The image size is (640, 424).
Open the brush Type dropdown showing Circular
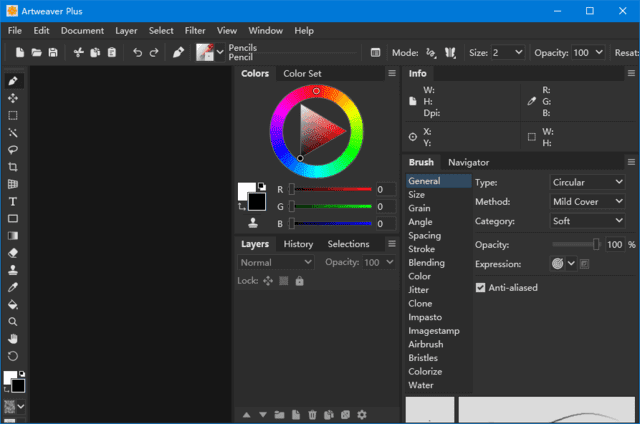pyautogui.click(x=588, y=182)
